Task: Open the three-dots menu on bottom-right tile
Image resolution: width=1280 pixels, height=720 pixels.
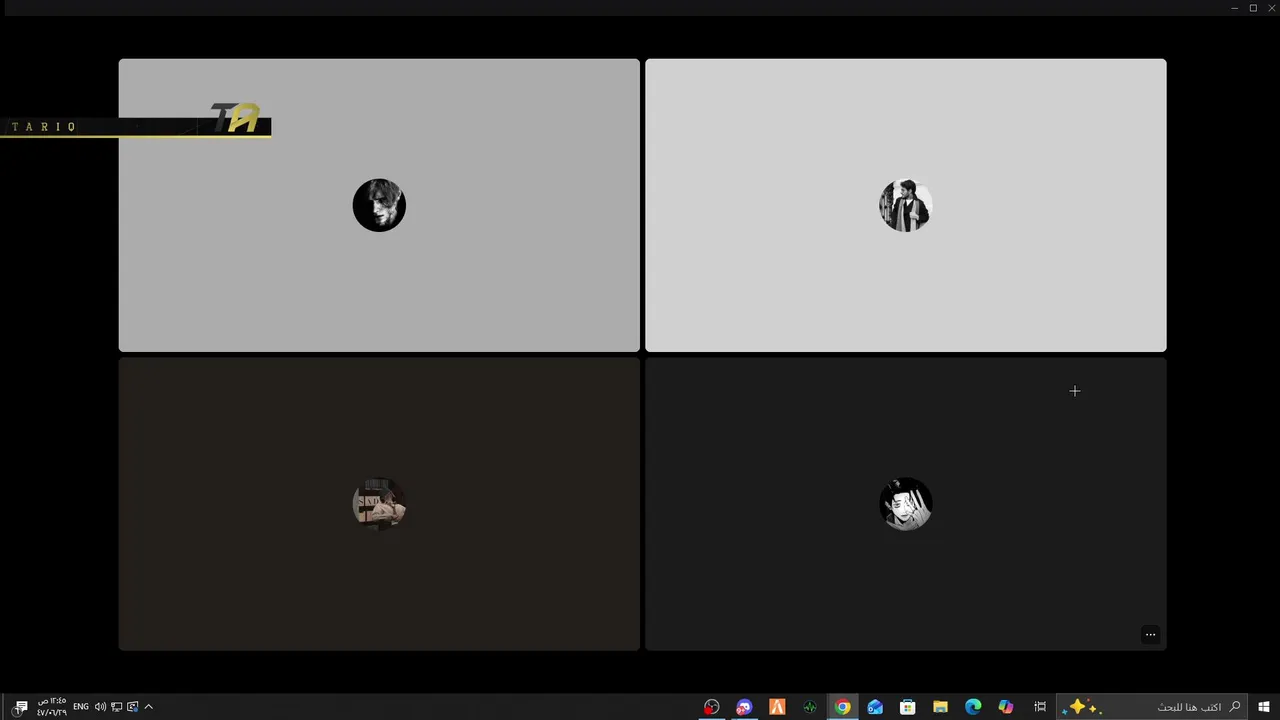Action: point(1150,635)
